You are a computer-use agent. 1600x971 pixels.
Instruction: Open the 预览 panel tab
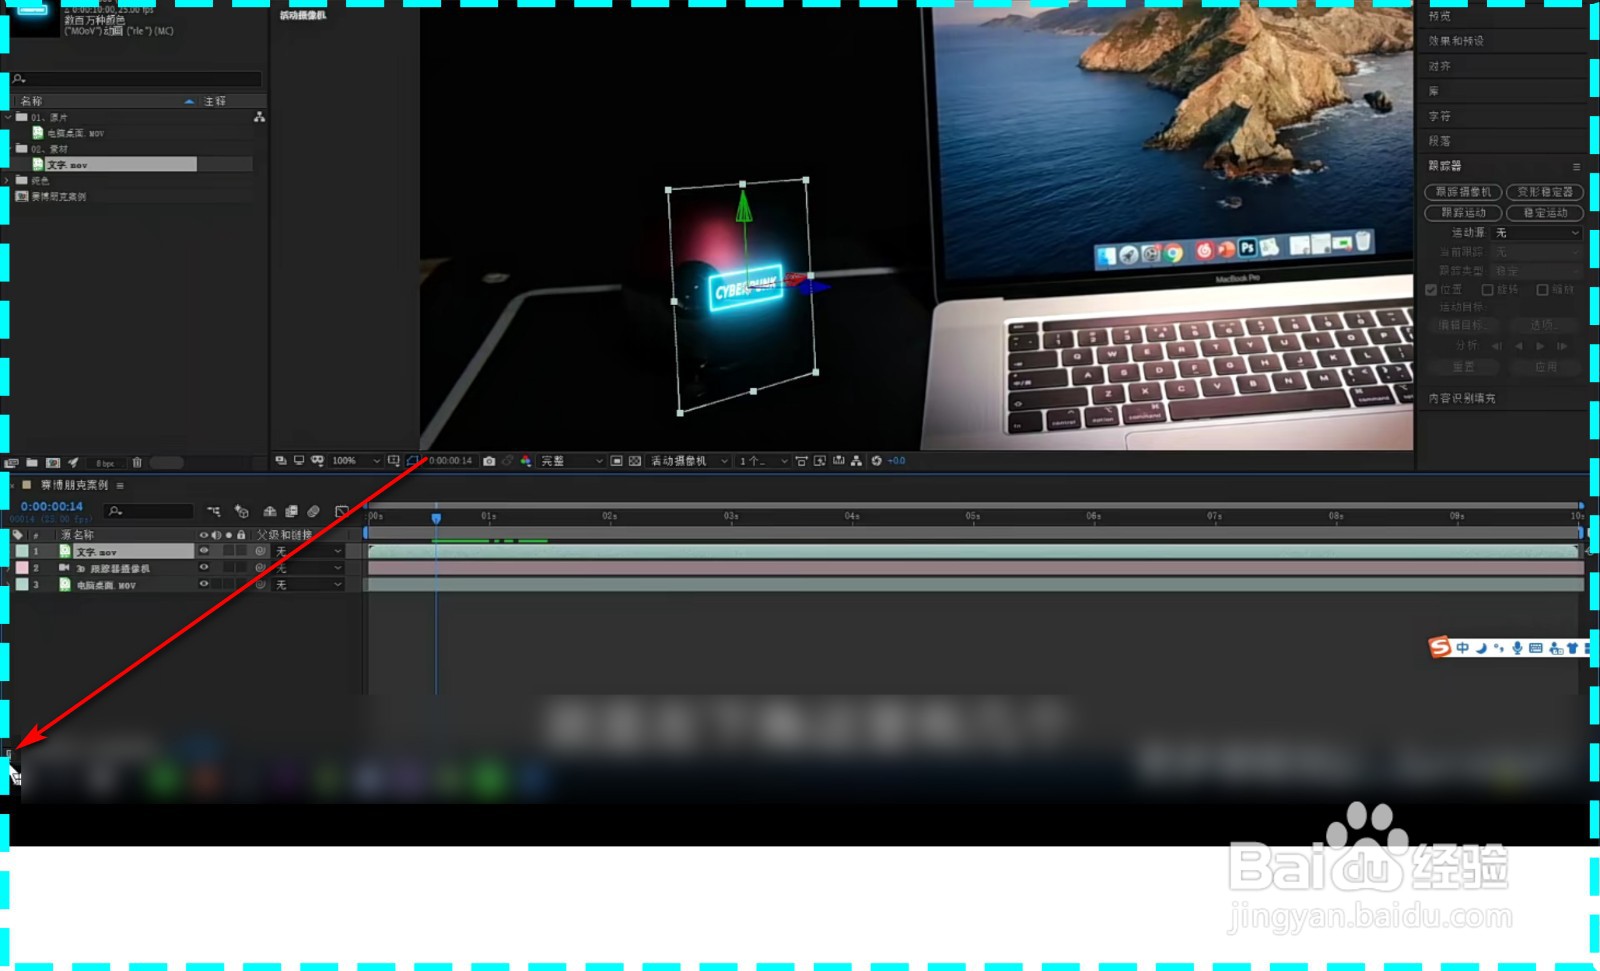pyautogui.click(x=1439, y=16)
